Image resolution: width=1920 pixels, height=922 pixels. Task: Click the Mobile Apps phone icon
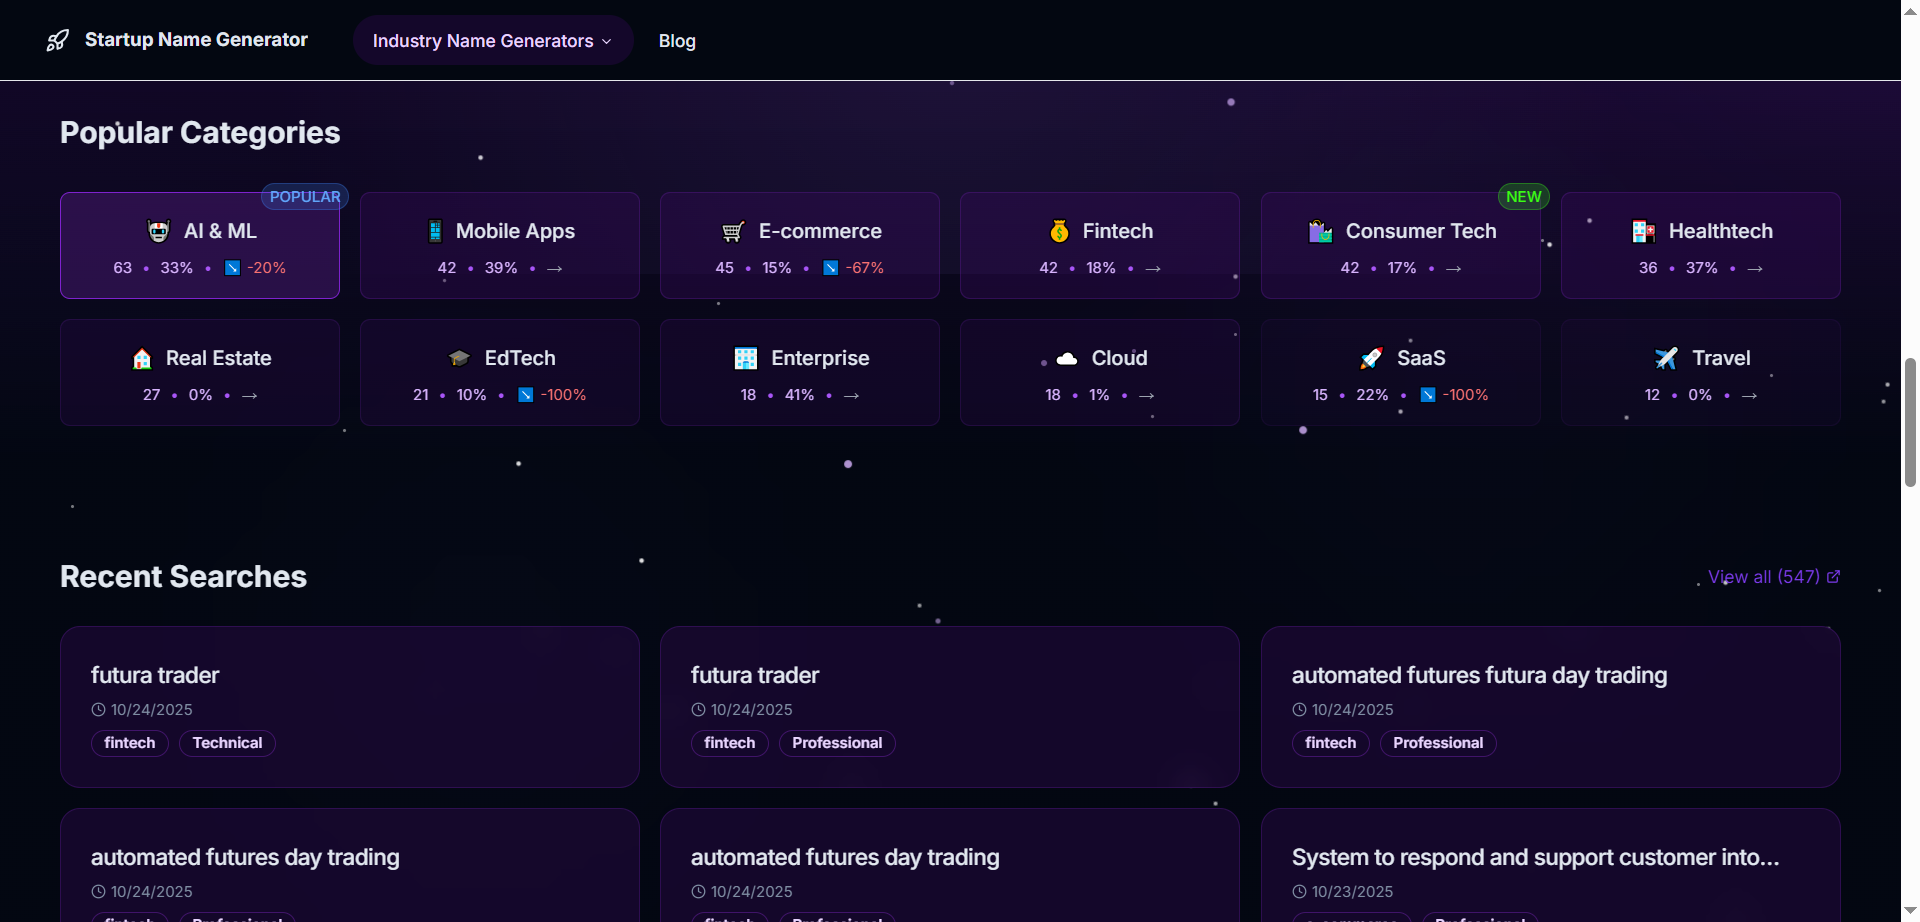434,230
